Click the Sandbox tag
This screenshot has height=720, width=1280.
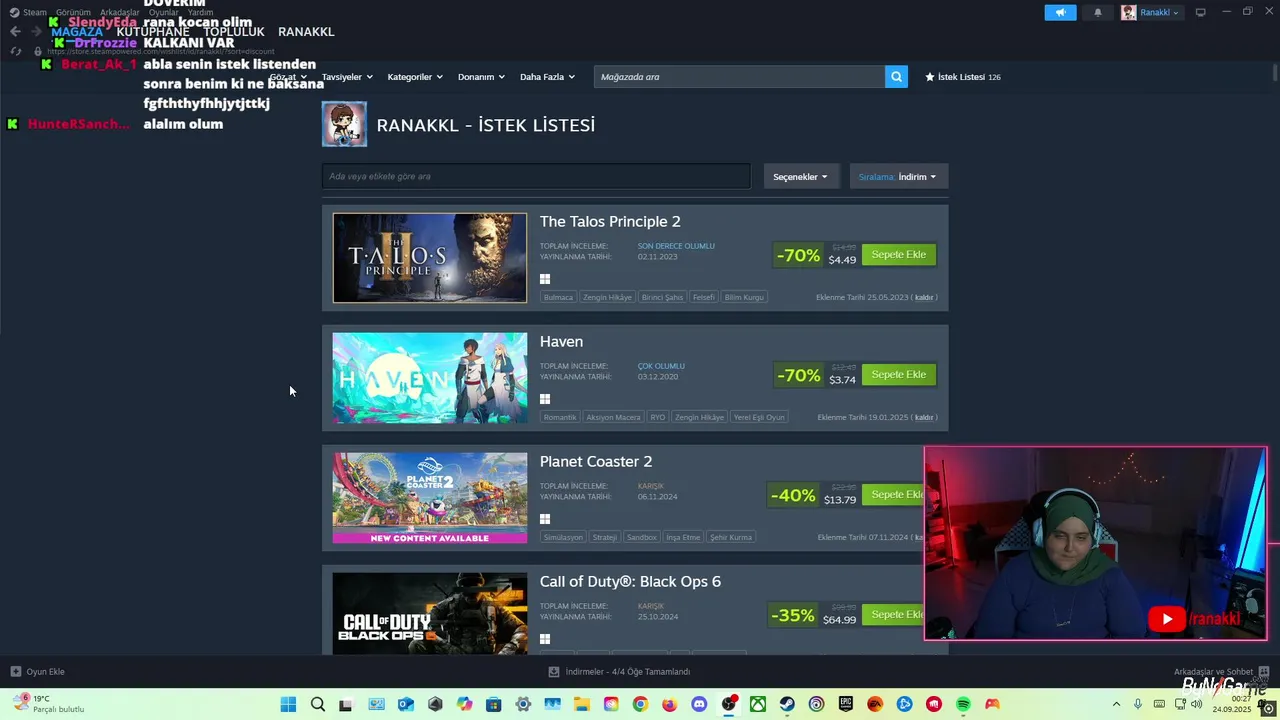point(642,537)
